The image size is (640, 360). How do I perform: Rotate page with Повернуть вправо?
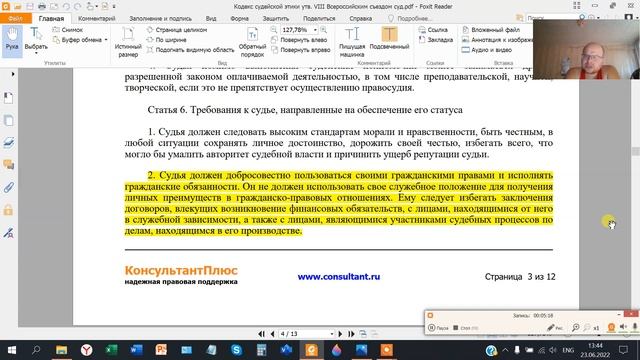coord(300,50)
